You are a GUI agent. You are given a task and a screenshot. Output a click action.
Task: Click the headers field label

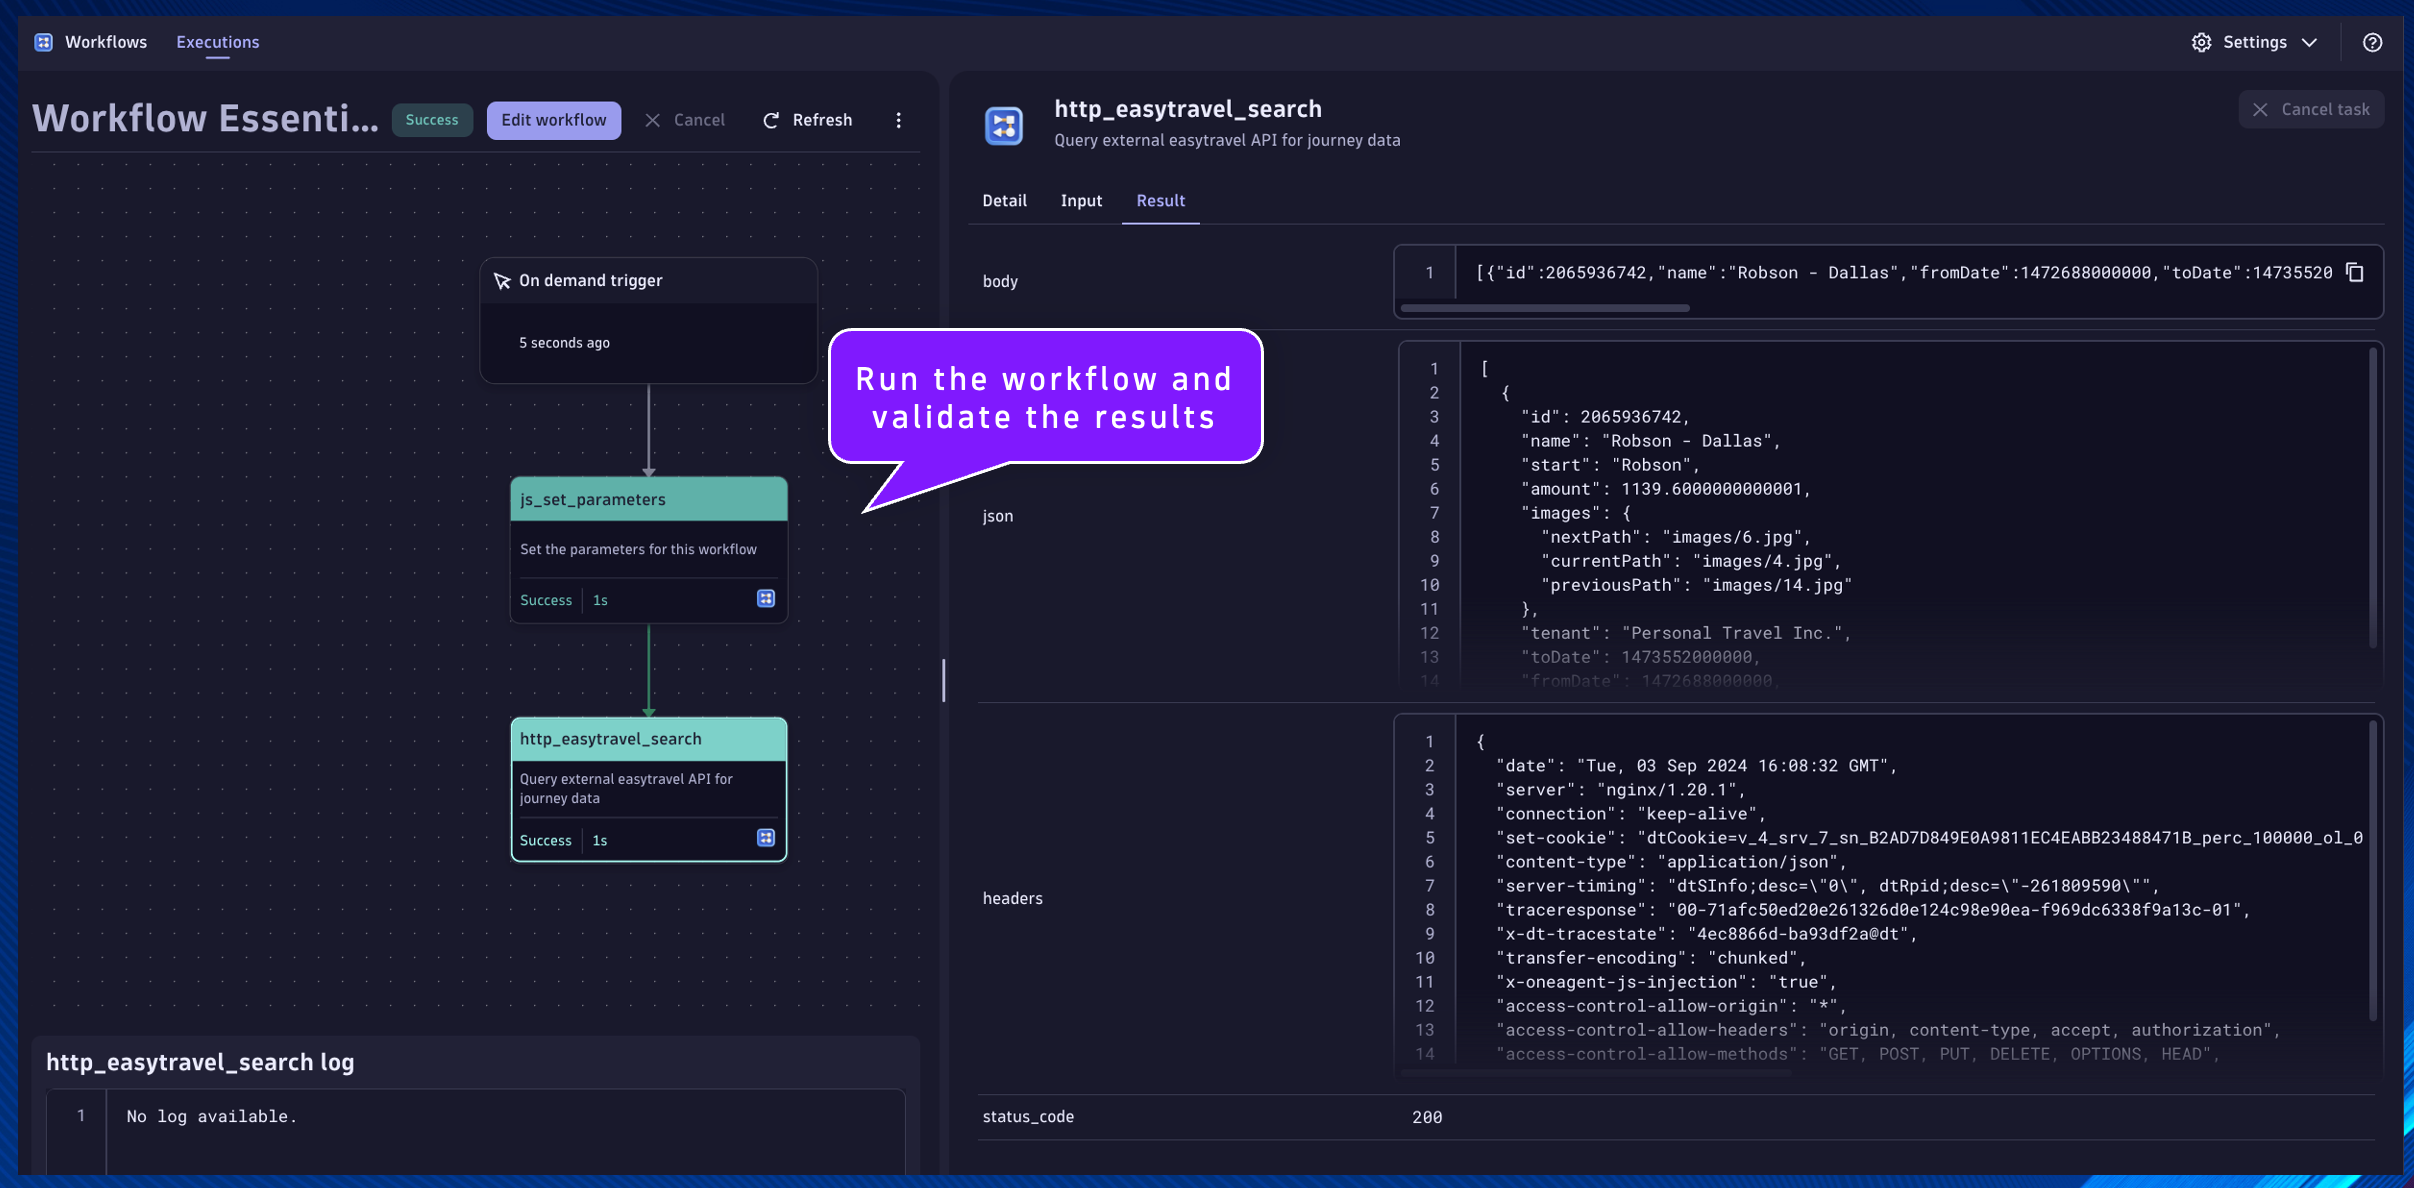1012,898
